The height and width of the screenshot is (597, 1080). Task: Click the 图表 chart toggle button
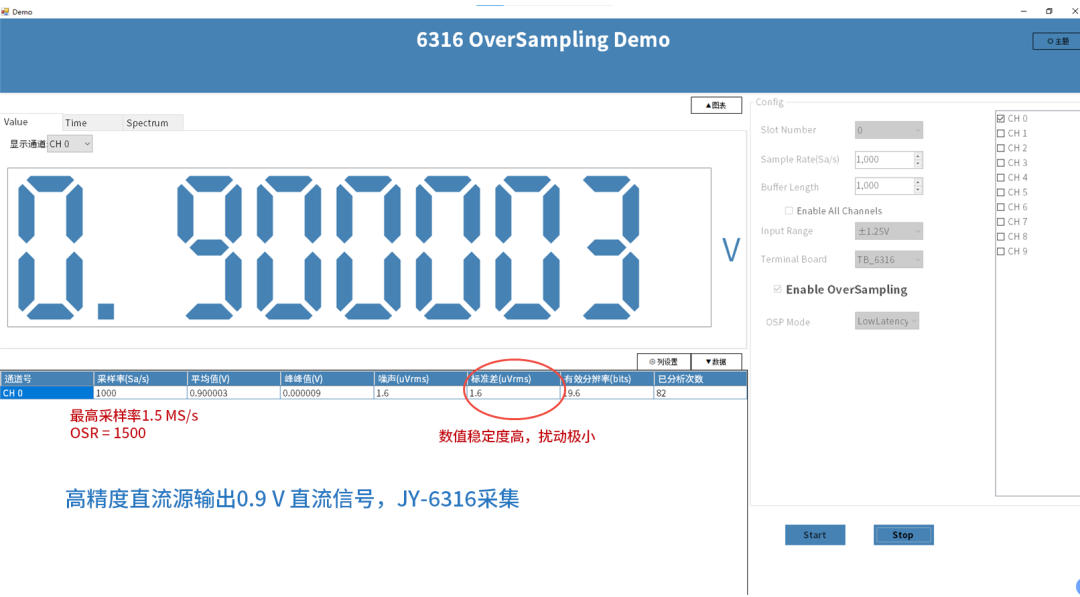point(715,104)
